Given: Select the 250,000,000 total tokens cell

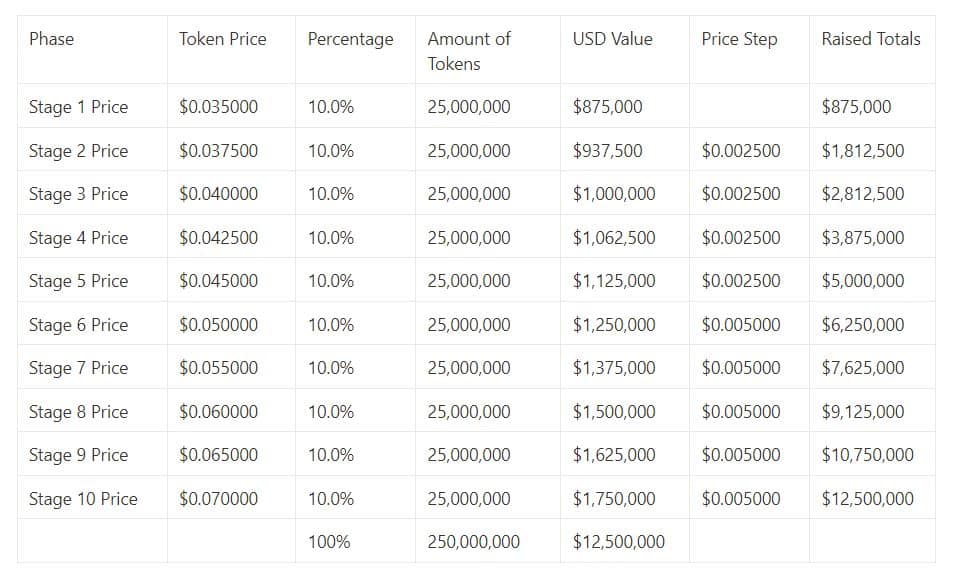Looking at the screenshot, I should click(x=473, y=542).
